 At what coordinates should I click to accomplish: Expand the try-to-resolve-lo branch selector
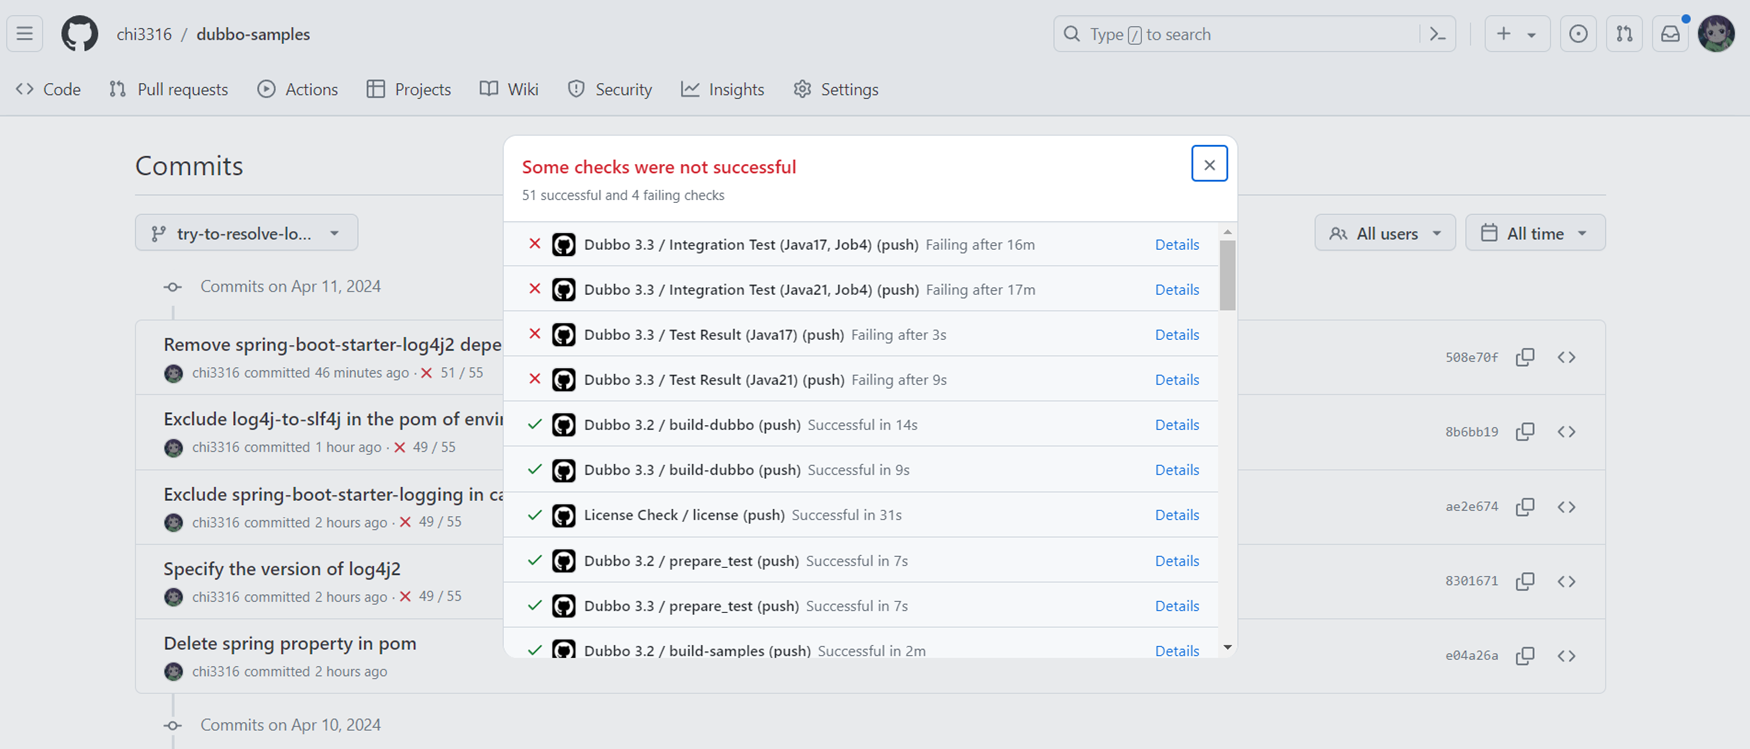click(x=246, y=233)
